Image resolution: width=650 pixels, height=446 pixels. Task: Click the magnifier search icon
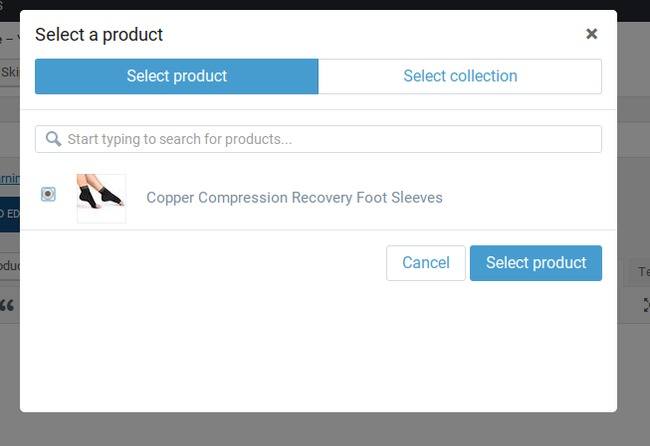(x=53, y=139)
